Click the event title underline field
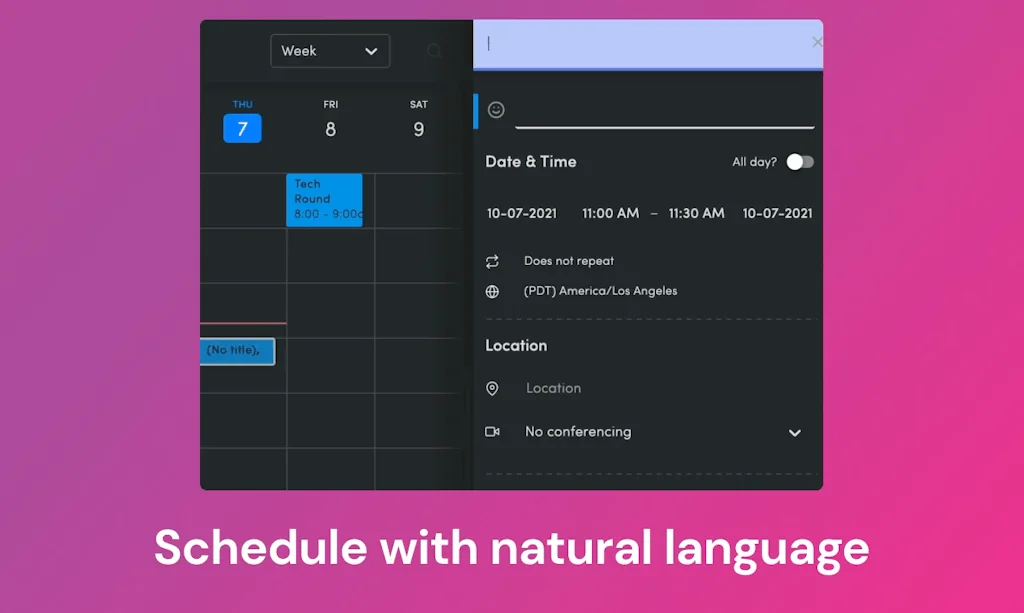This screenshot has width=1024, height=613. (664, 112)
